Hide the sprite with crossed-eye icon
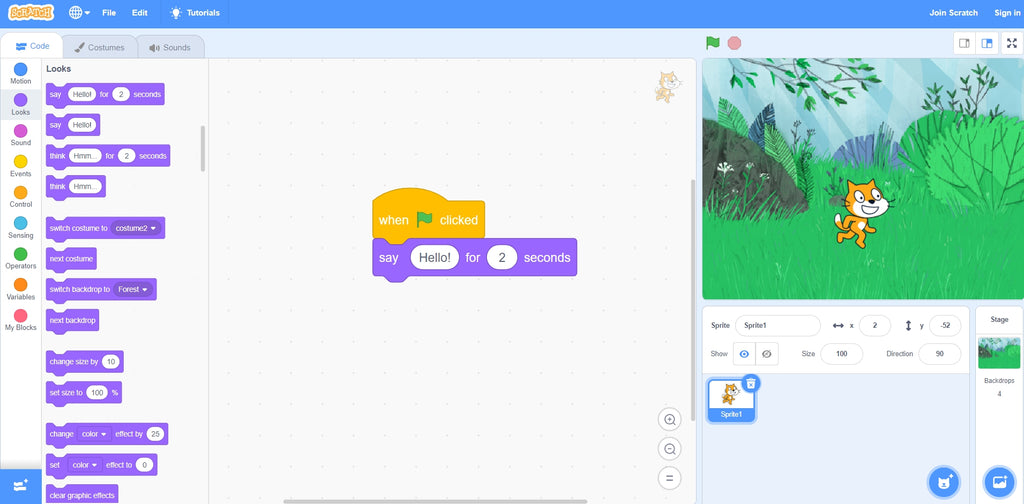This screenshot has height=504, width=1024. [x=767, y=354]
